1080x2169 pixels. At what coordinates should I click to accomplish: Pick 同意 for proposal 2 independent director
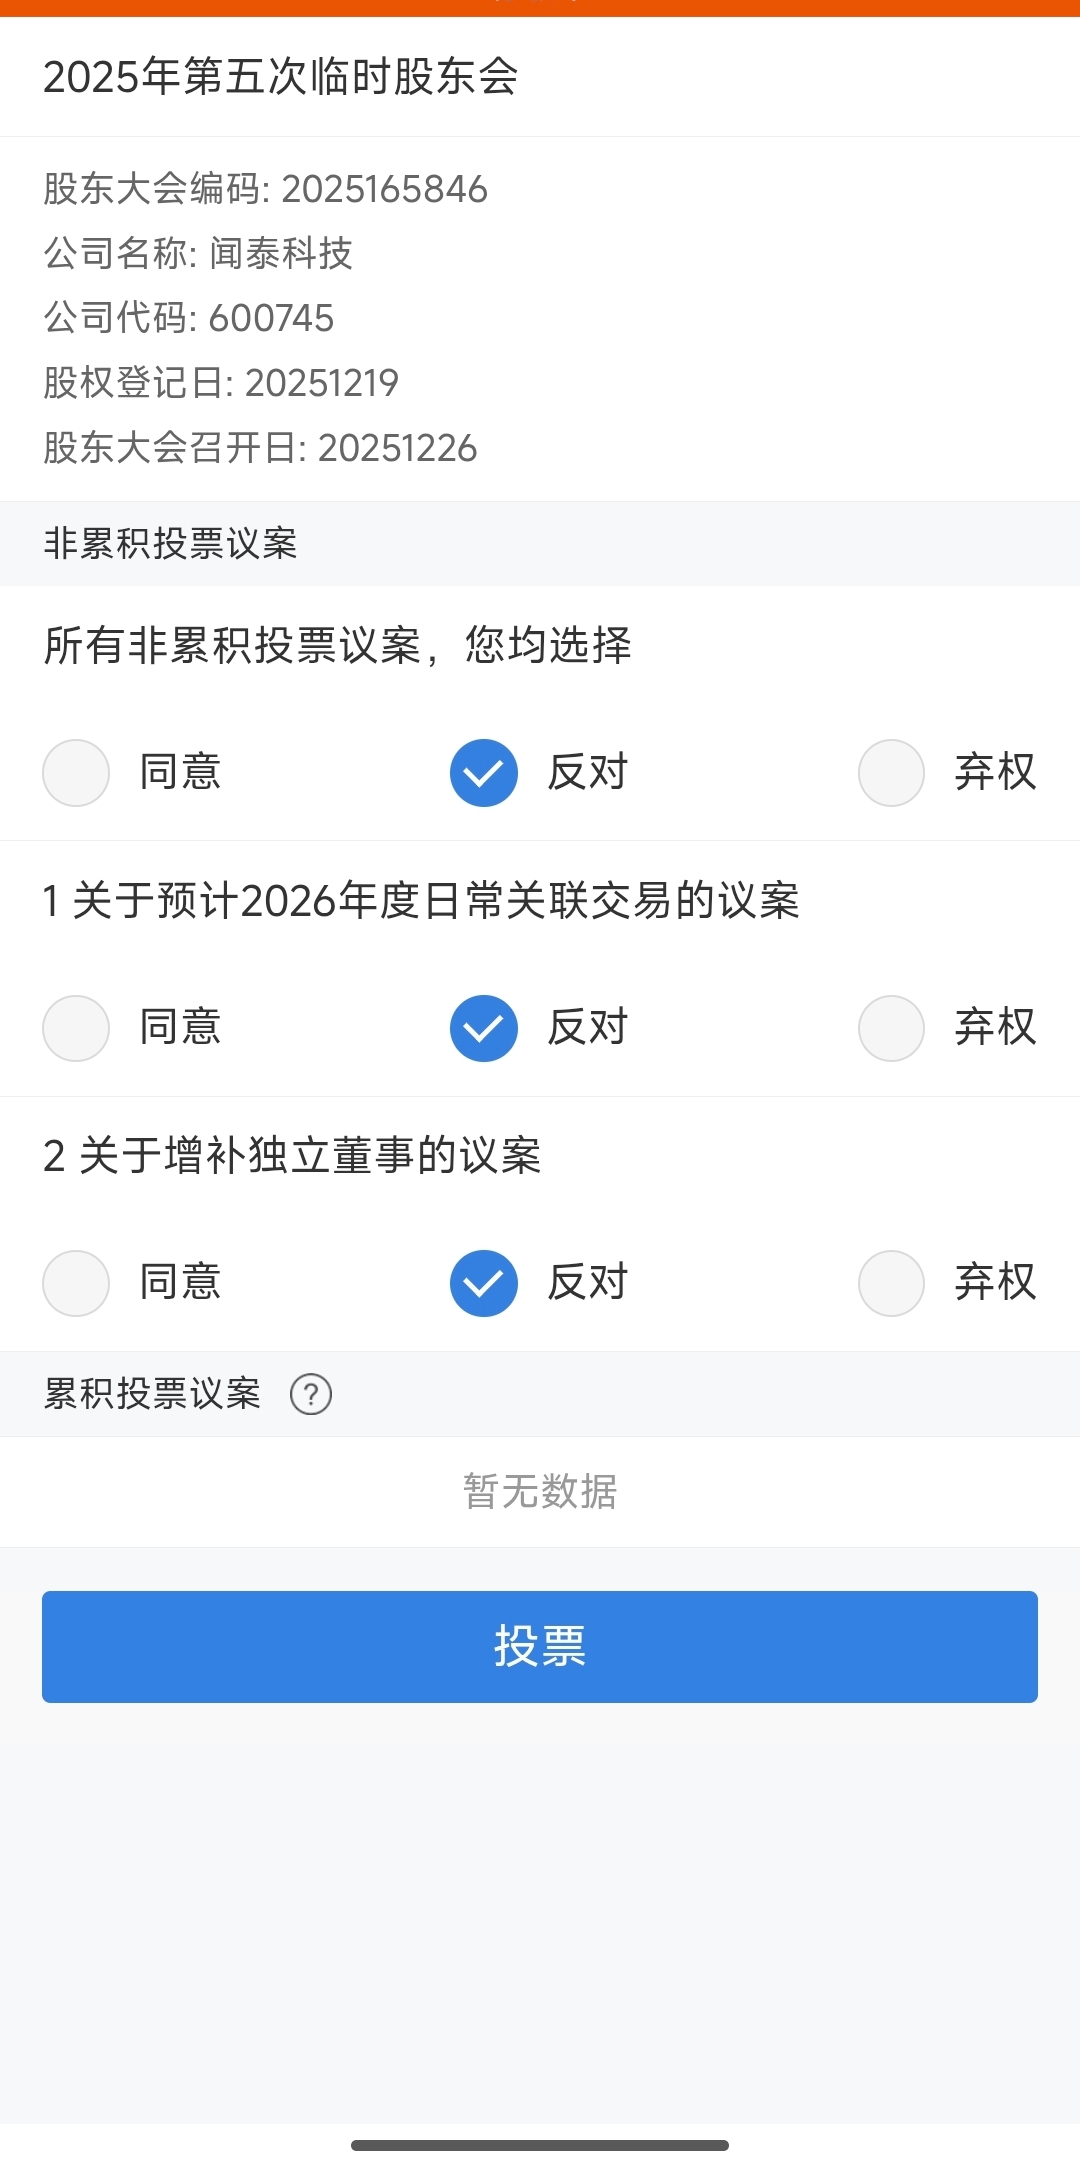coord(76,1283)
